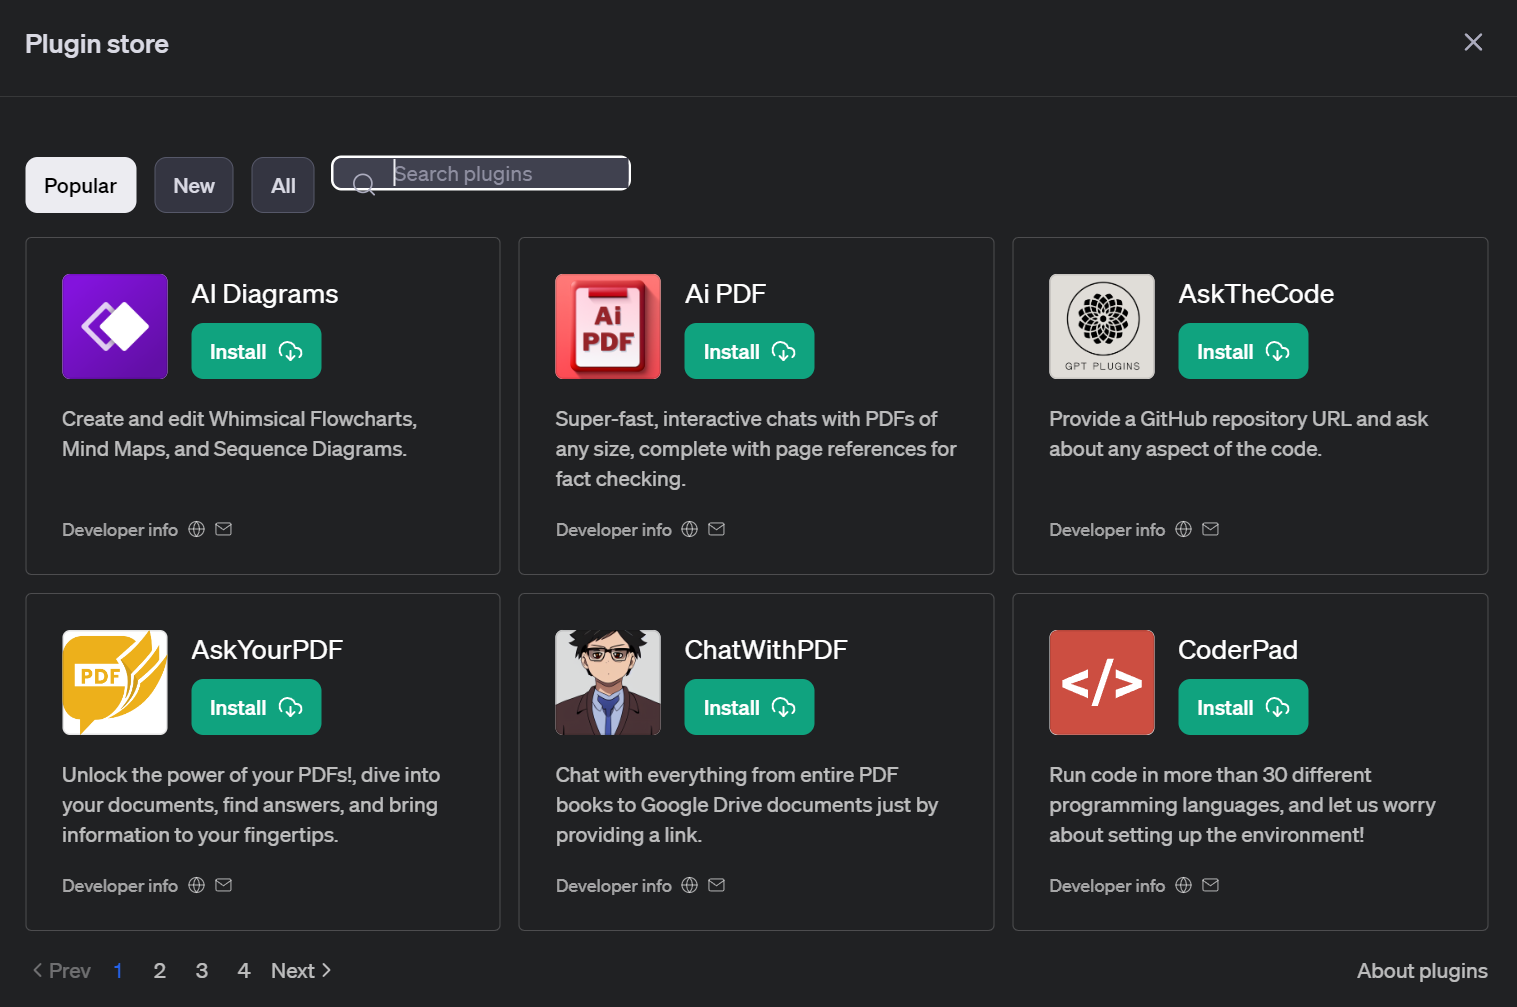
Task: Click the Ai PDF developer email icon
Action: [717, 529]
